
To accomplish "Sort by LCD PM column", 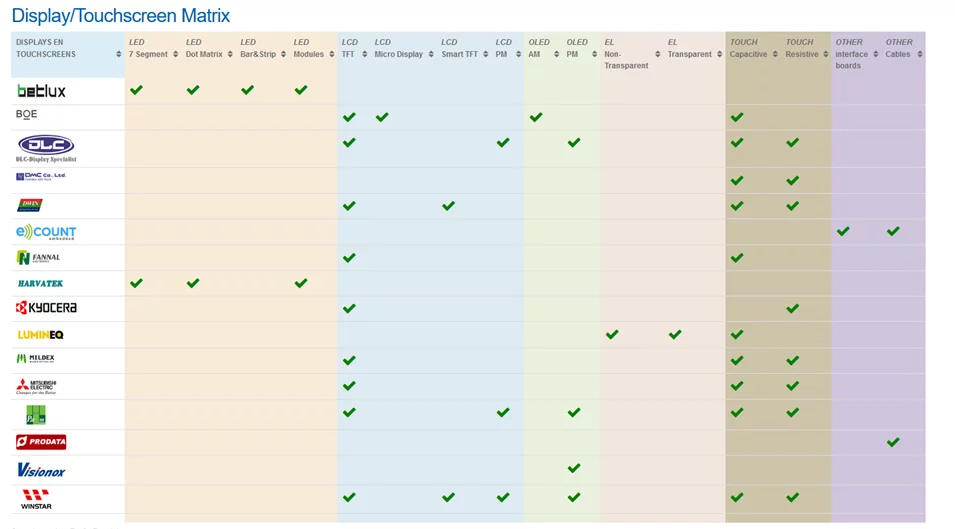I will click(x=518, y=54).
